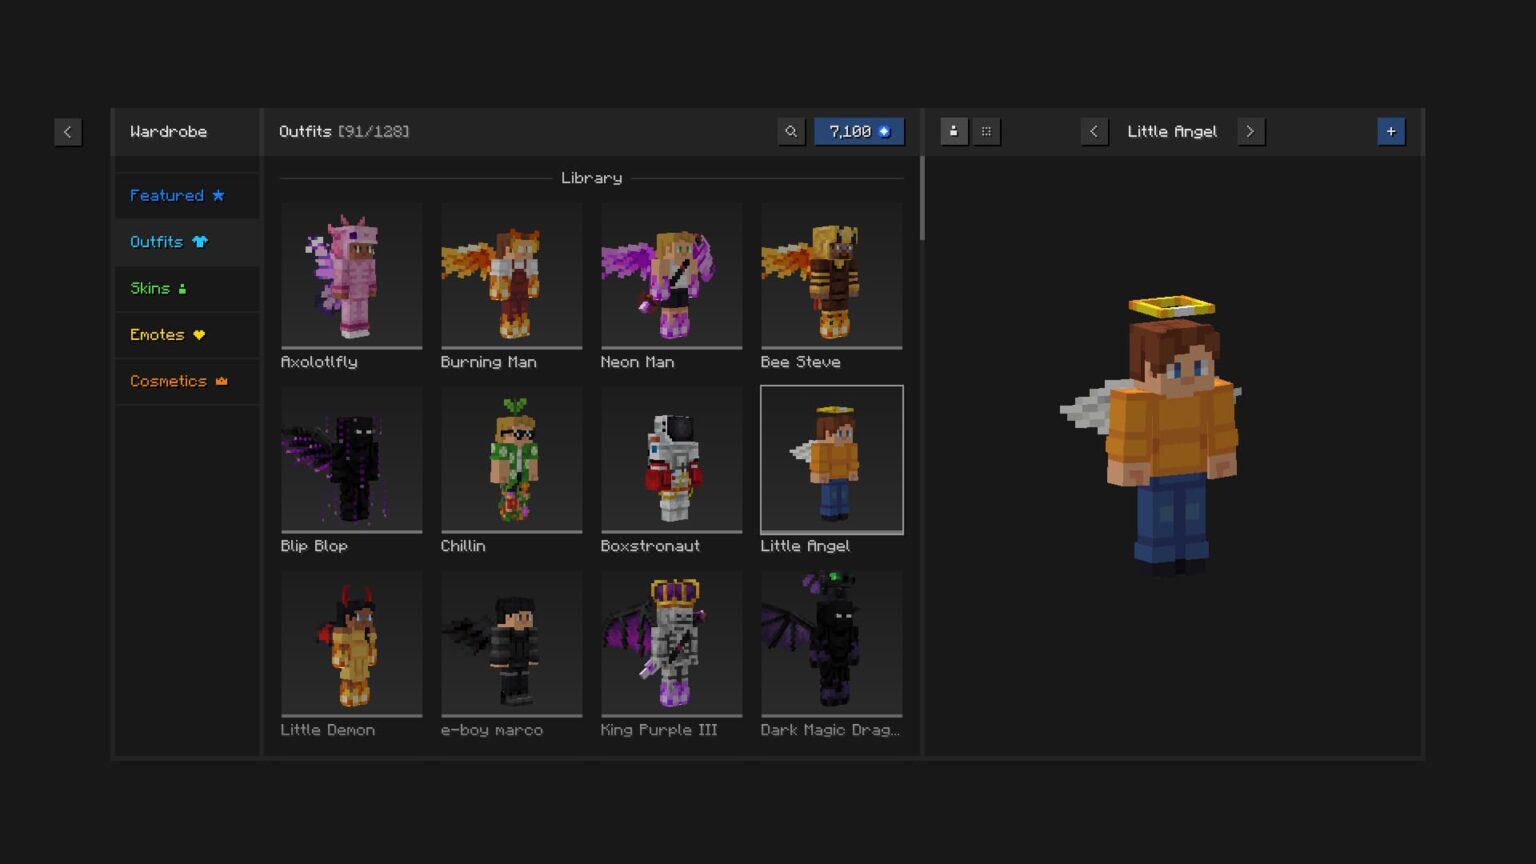Select the Featured category
The width and height of the screenshot is (1536, 864).
click(167, 195)
